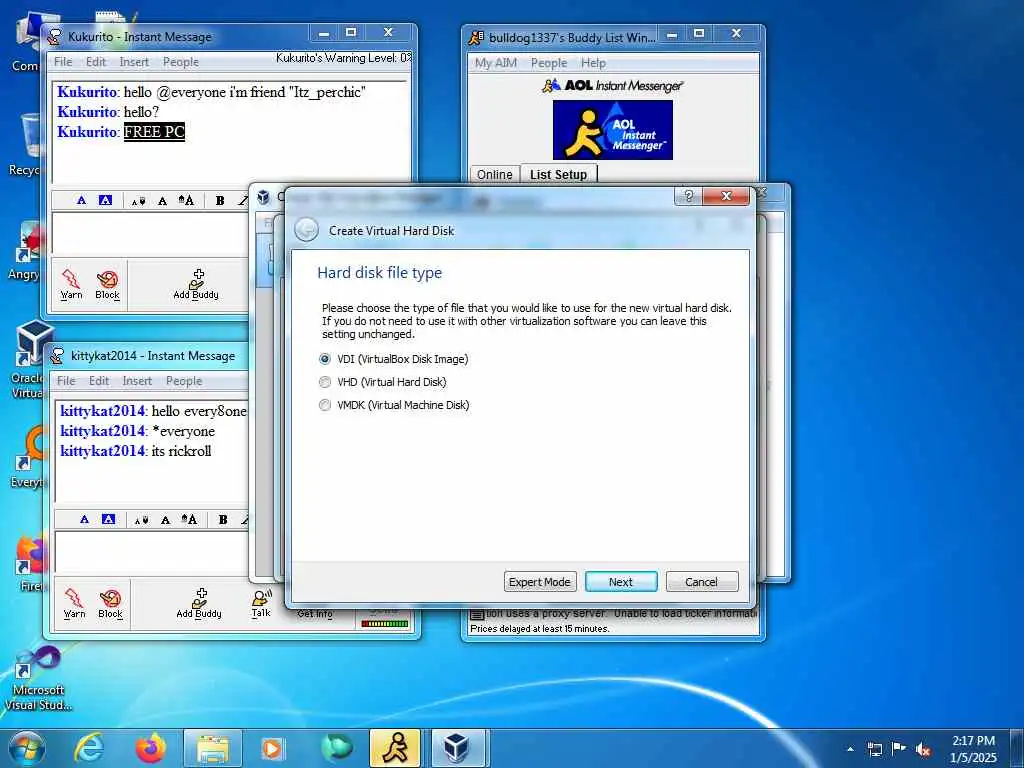The width and height of the screenshot is (1024, 768).
Task: Click FREE PC link in Kukurito chat
Action: tap(154, 131)
